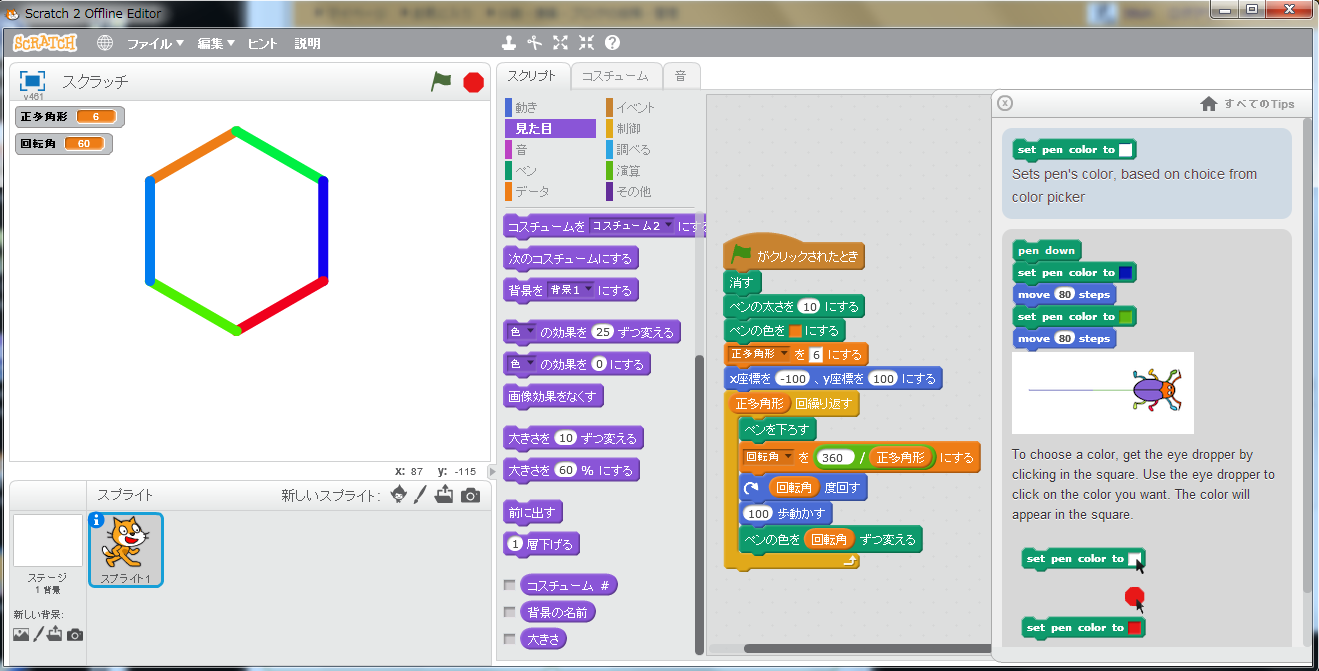Check the 背景の名前 reporter checkbox
The height and width of the screenshot is (671, 1319).
click(x=510, y=612)
